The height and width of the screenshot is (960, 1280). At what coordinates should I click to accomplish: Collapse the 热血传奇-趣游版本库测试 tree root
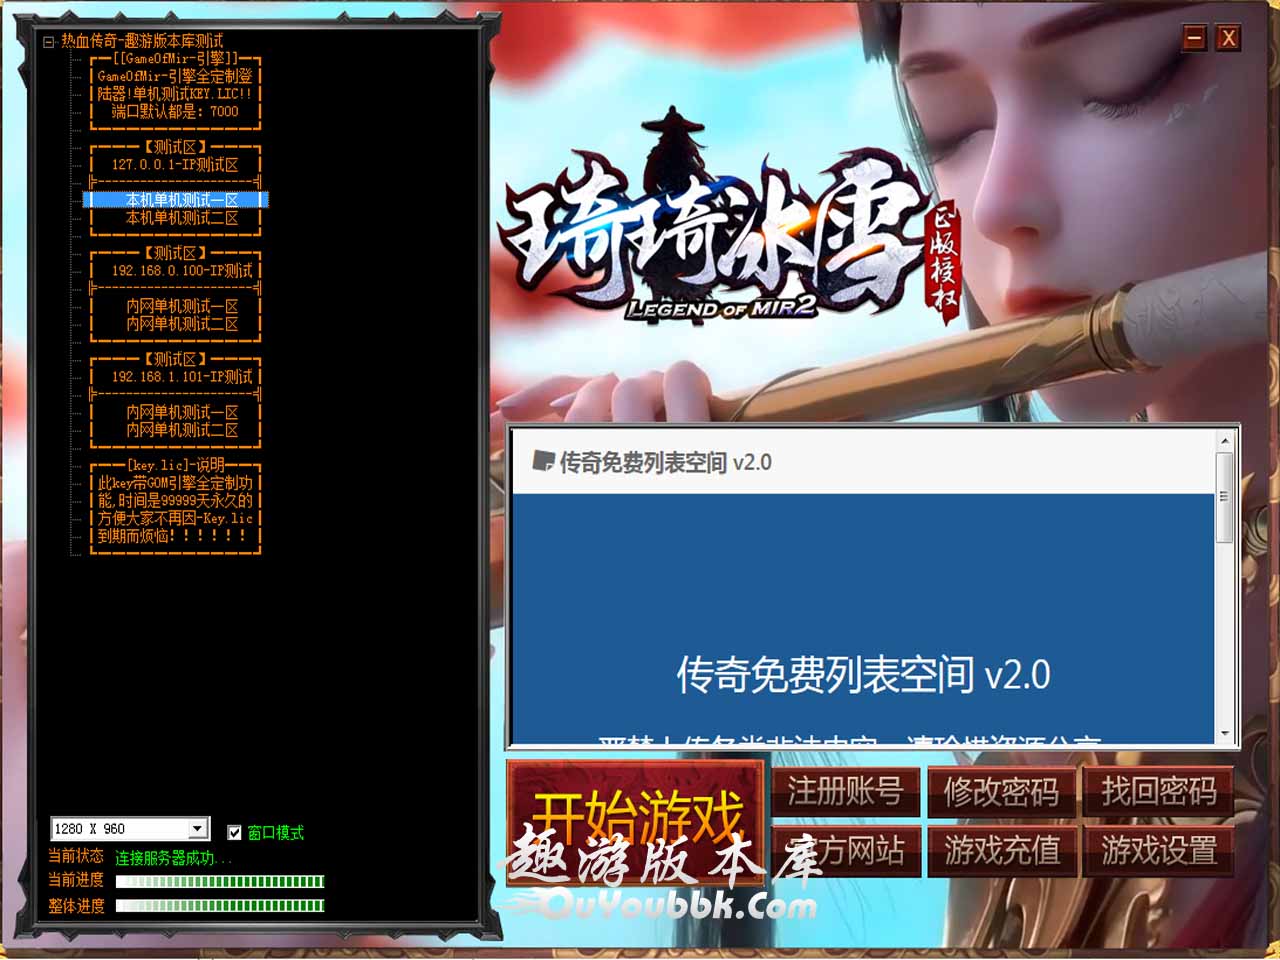(48, 42)
